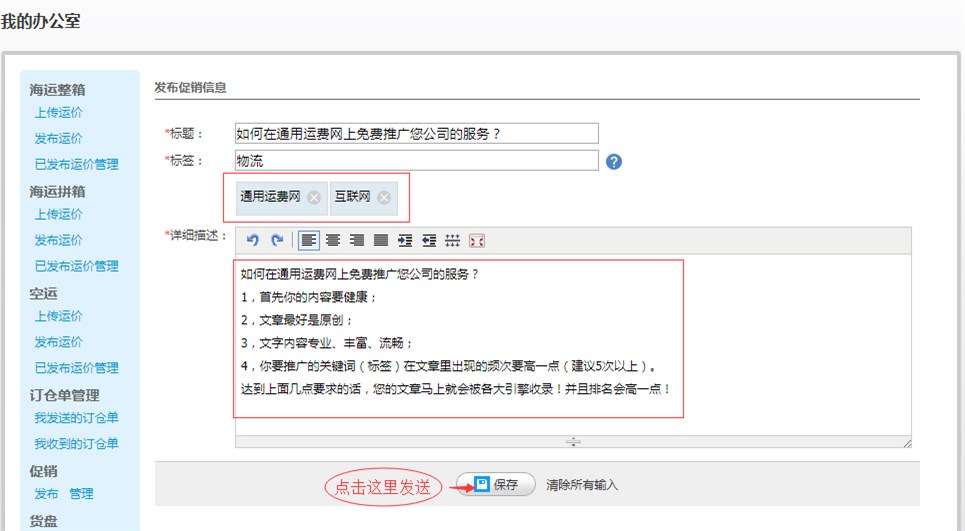965x531 pixels.
Task: Open 我发送的订仓单 link
Action: 77,418
